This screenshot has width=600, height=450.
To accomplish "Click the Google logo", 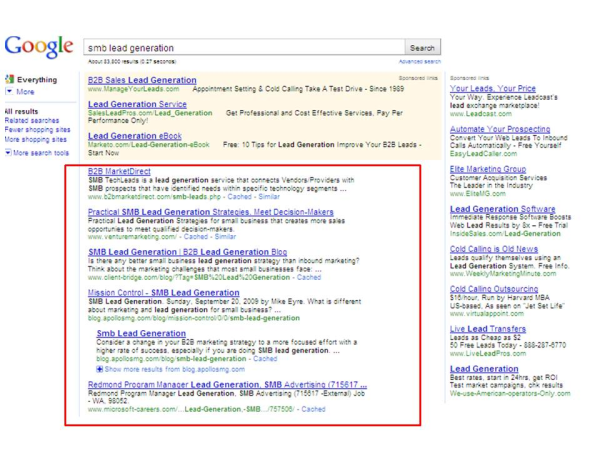I will pos(39,47).
